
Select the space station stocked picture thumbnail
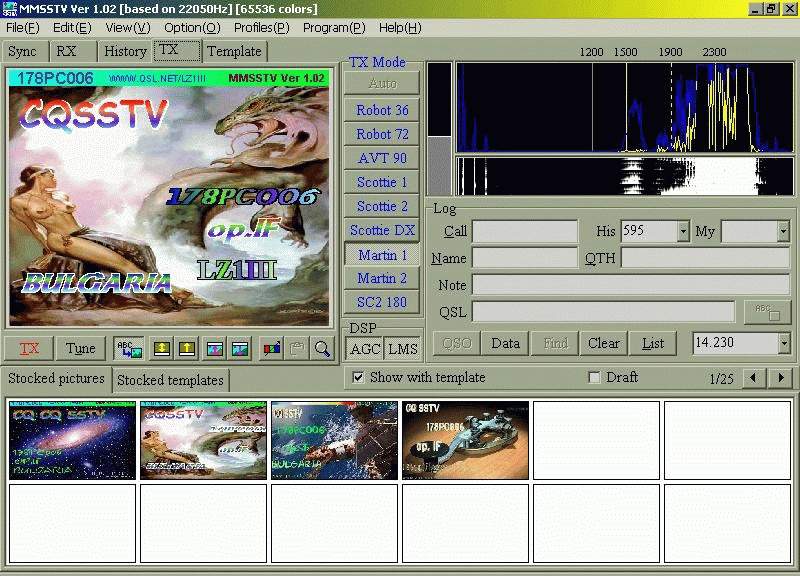tap(334, 440)
